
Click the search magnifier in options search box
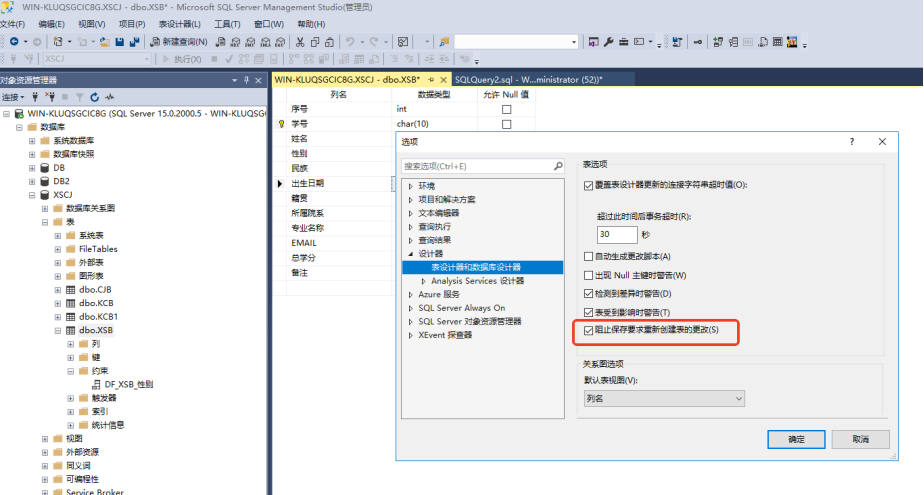tap(557, 166)
